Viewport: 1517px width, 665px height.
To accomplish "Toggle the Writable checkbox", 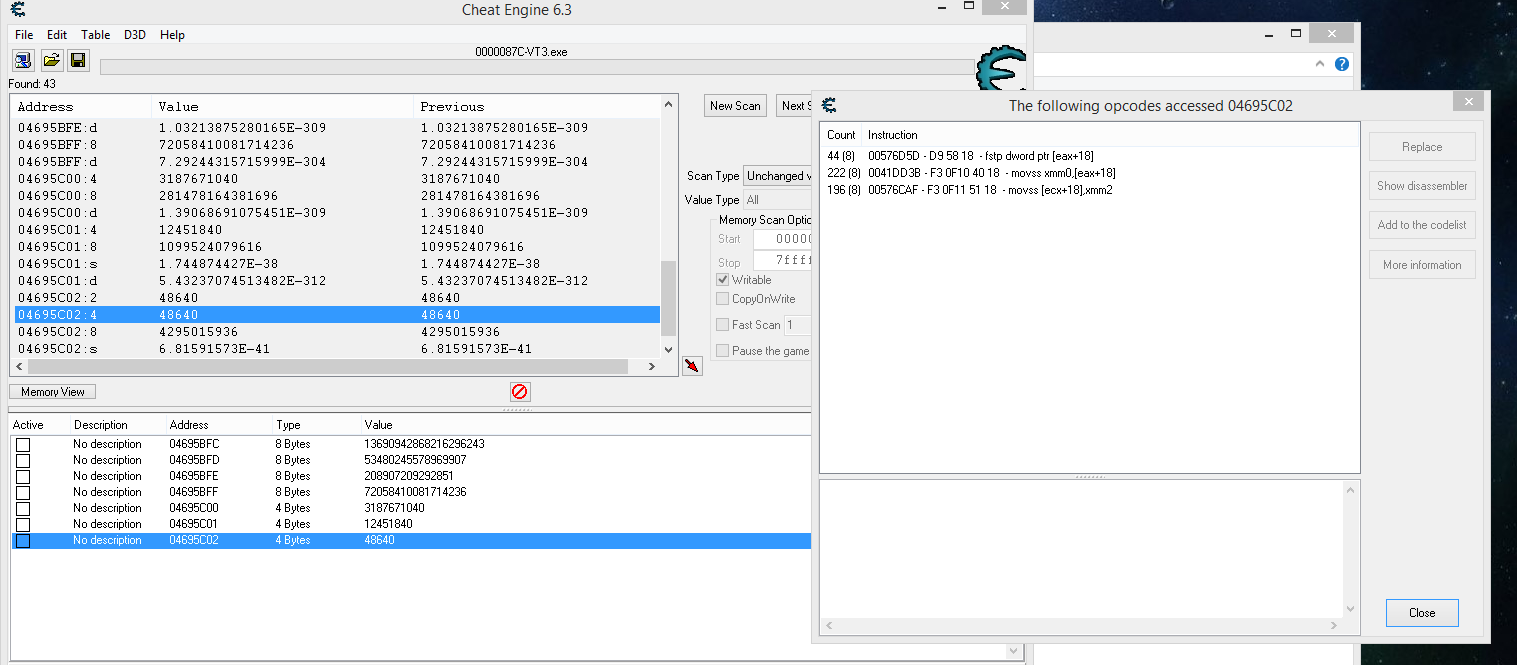I will [723, 280].
